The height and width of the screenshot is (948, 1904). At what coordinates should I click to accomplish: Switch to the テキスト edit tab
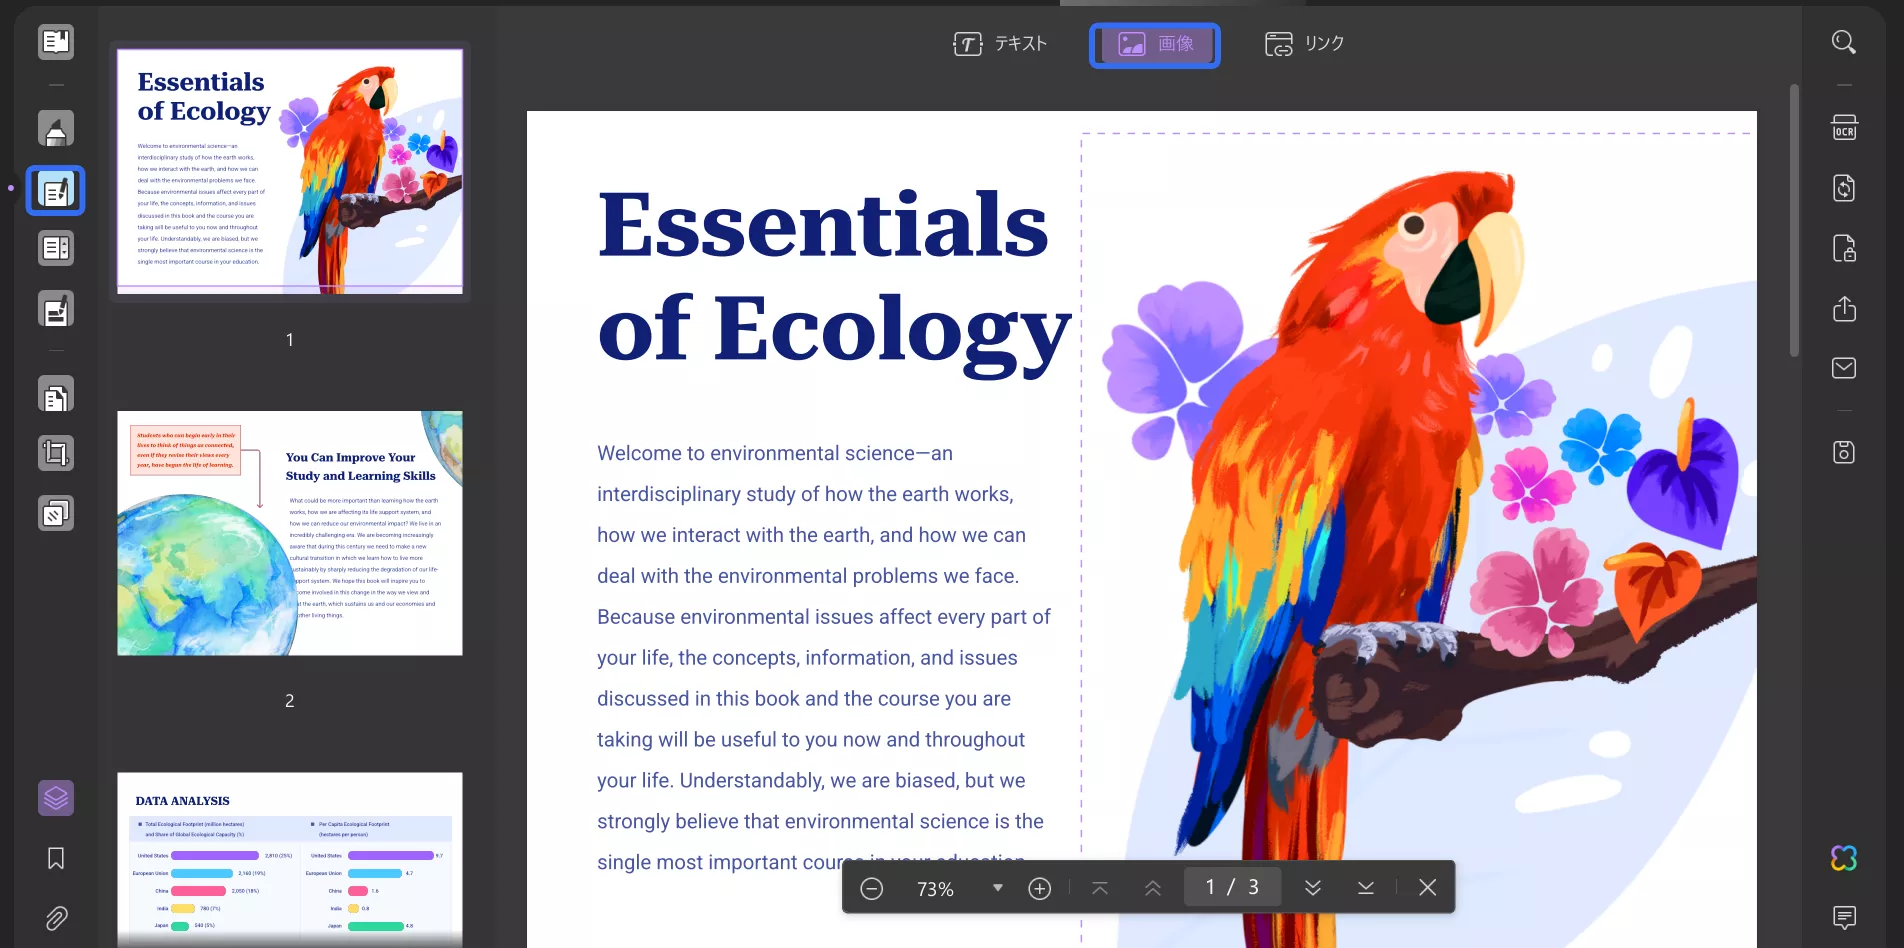coord(1000,44)
